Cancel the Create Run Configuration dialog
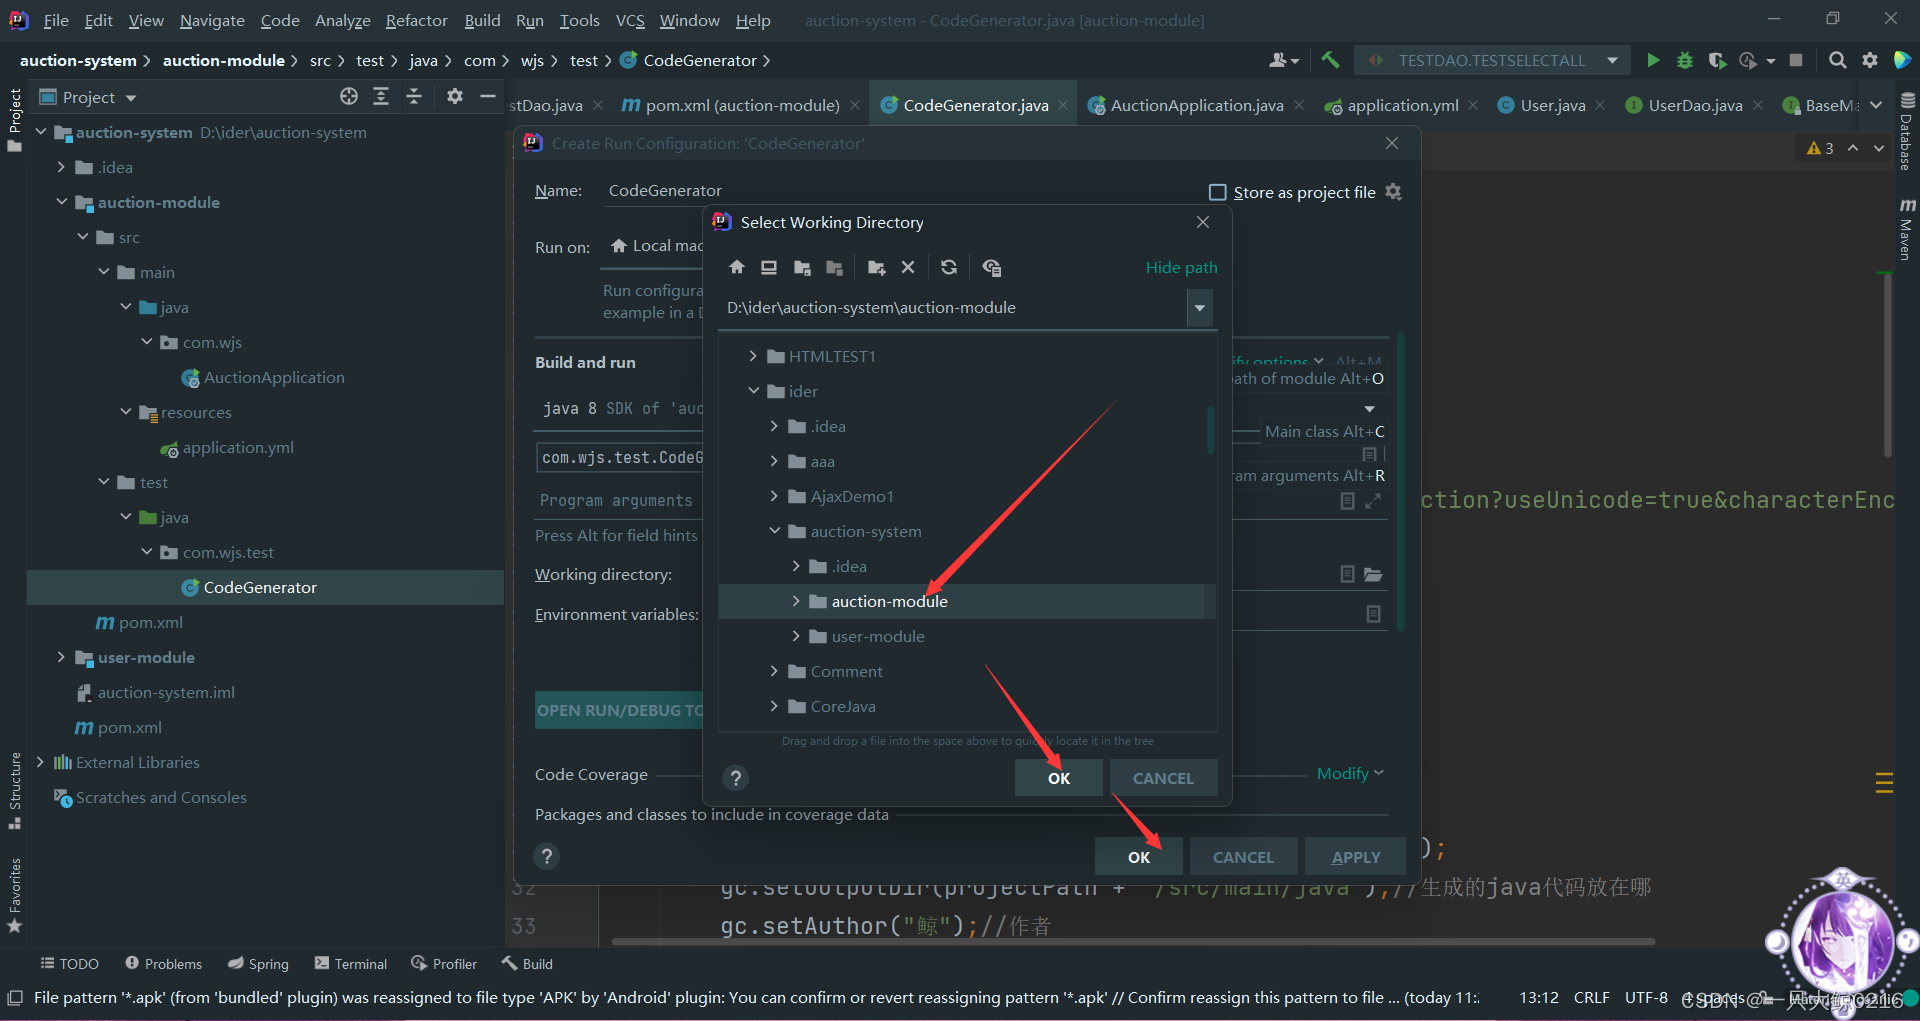The height and width of the screenshot is (1021, 1920). 1243,857
